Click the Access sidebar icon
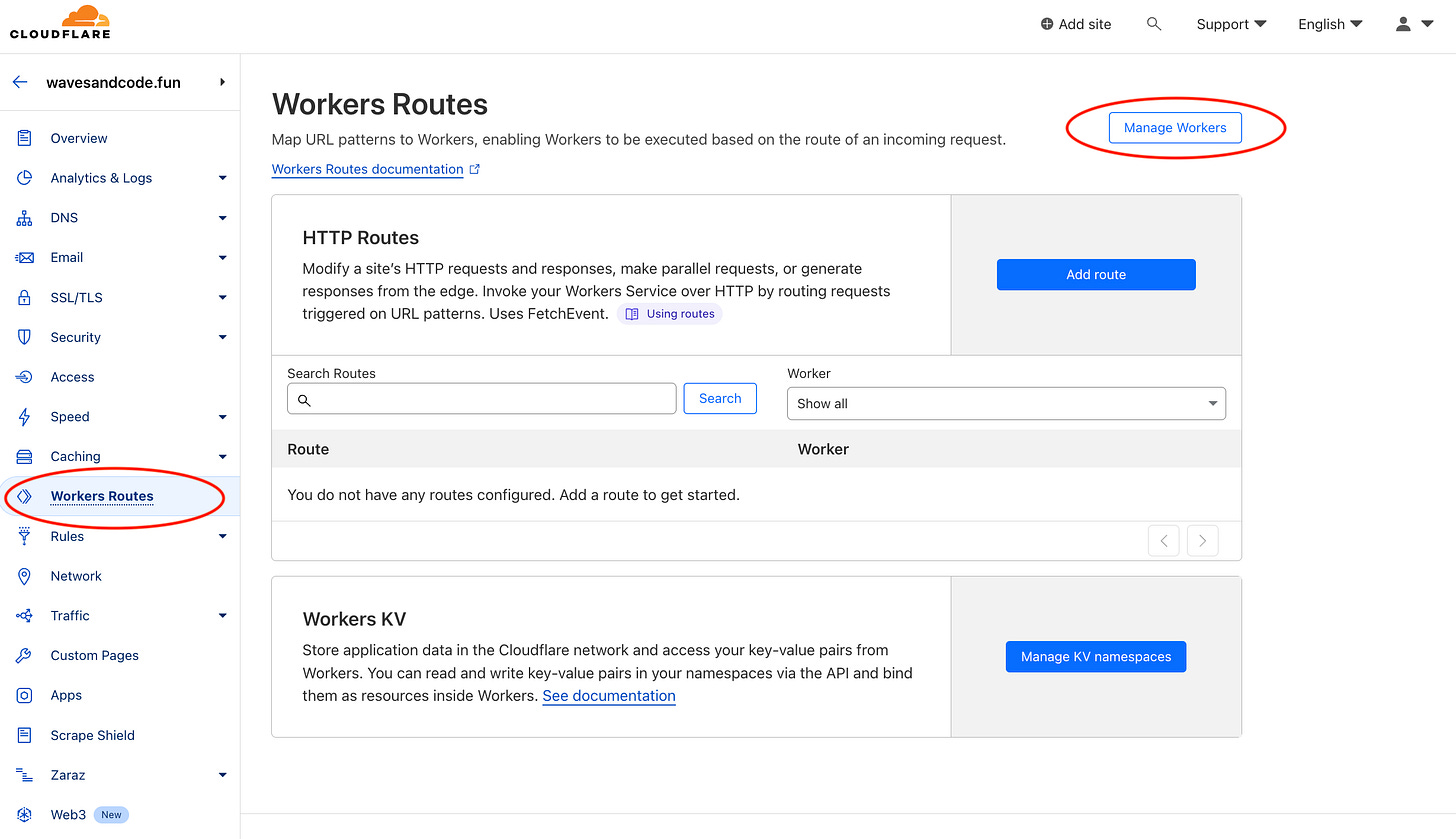The image size is (1456, 839). click(23, 377)
